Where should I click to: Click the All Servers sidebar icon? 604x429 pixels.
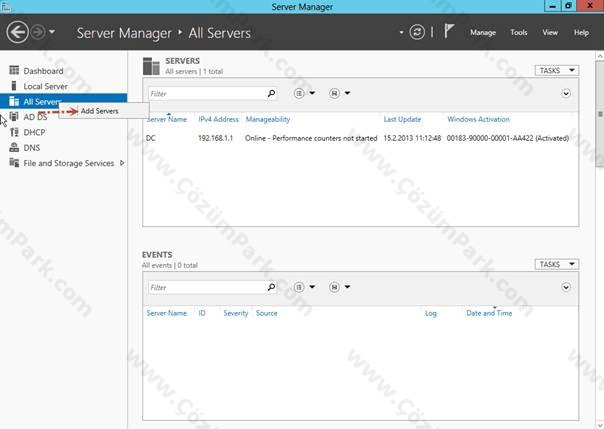(14, 101)
